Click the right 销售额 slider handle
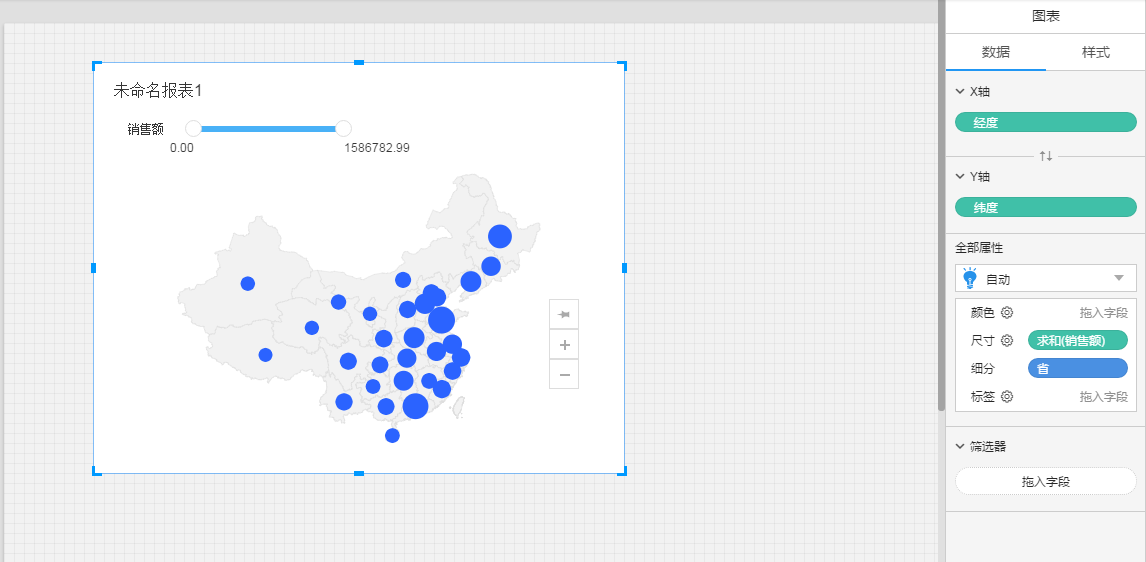Image resolution: width=1146 pixels, height=562 pixels. point(343,129)
